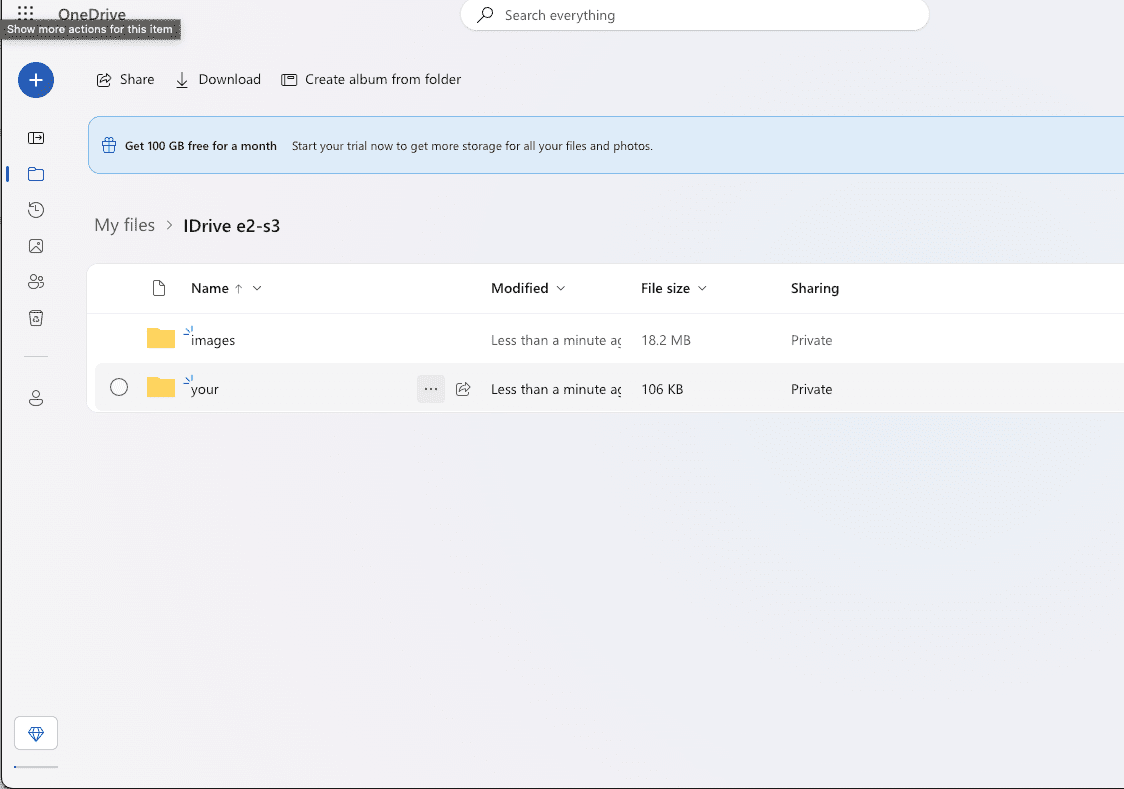
Task: Open the your folder name
Action: 204,389
